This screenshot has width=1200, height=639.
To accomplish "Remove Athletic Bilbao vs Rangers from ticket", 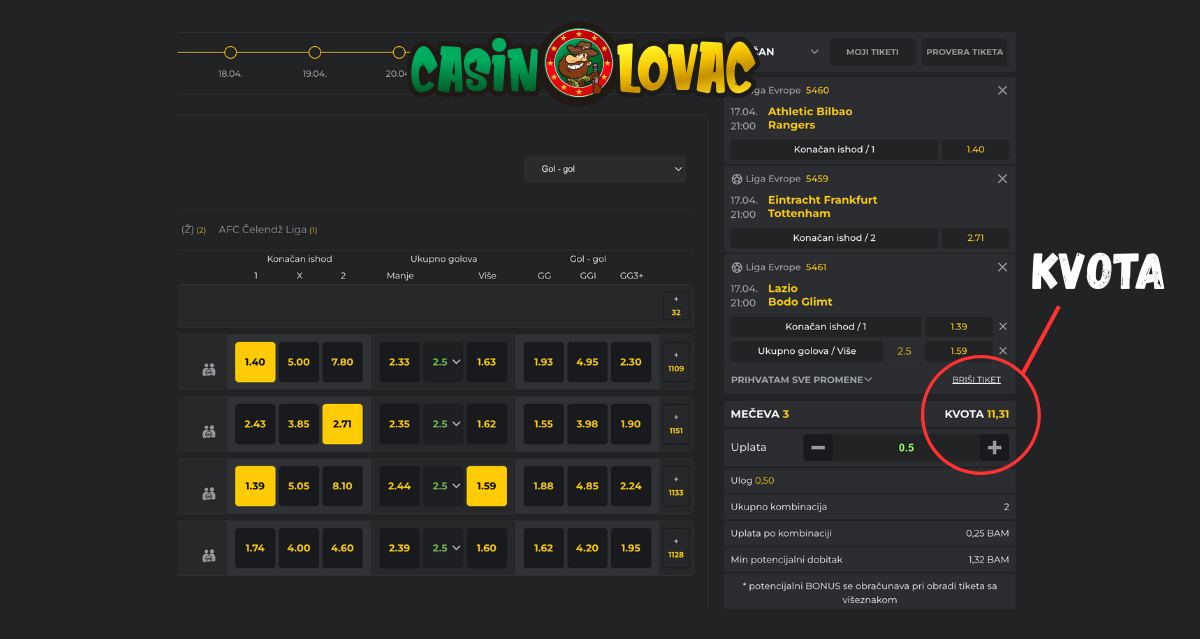I will click(x=1002, y=91).
